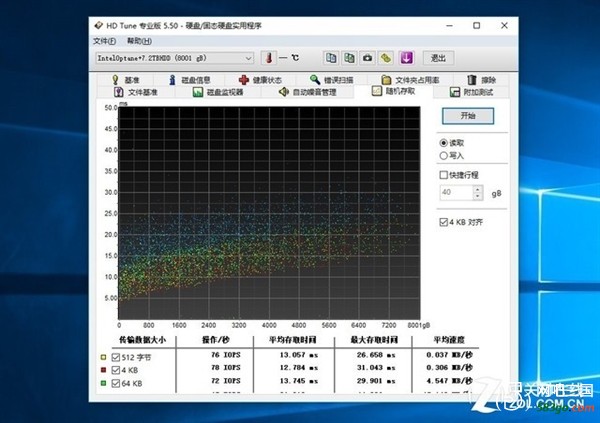Click the random access scatter graph

tap(269, 213)
